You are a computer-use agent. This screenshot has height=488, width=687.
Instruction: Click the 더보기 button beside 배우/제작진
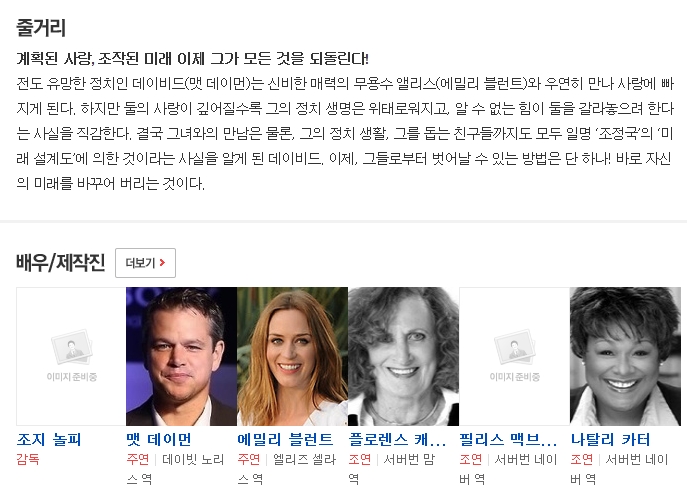click(145, 263)
